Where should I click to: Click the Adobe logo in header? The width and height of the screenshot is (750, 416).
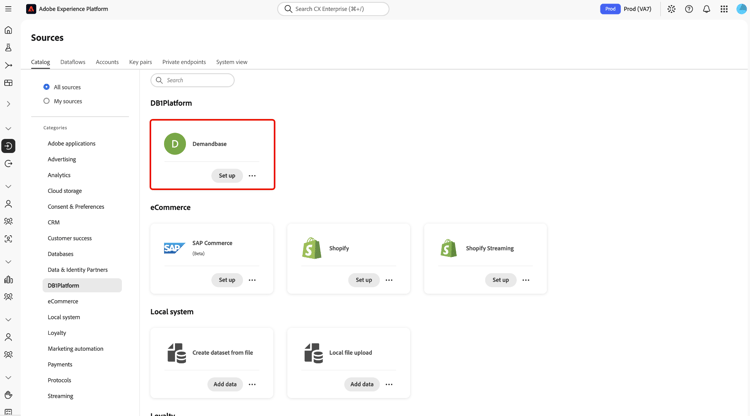[31, 9]
